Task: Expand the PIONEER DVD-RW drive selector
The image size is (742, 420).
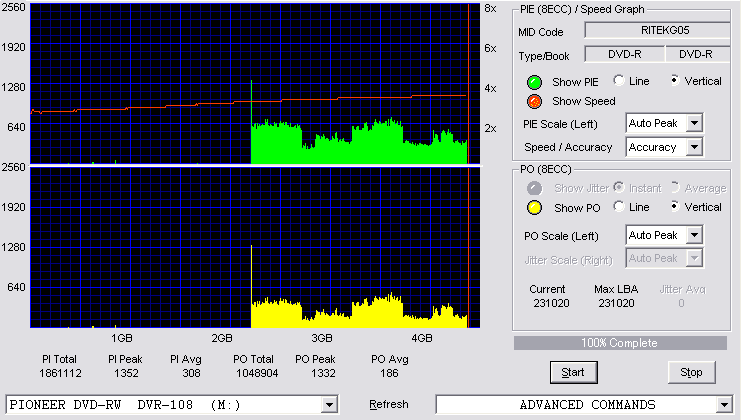Action: (x=329, y=405)
